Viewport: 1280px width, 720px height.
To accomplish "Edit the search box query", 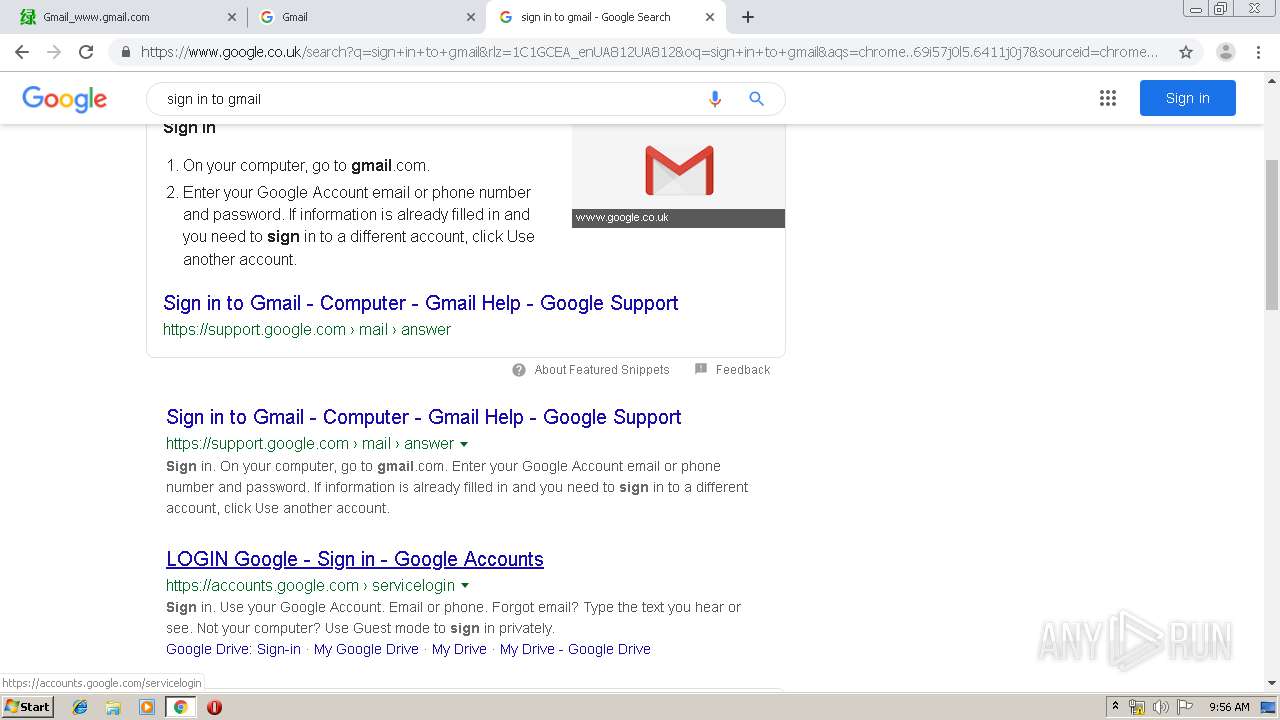I will coord(430,99).
